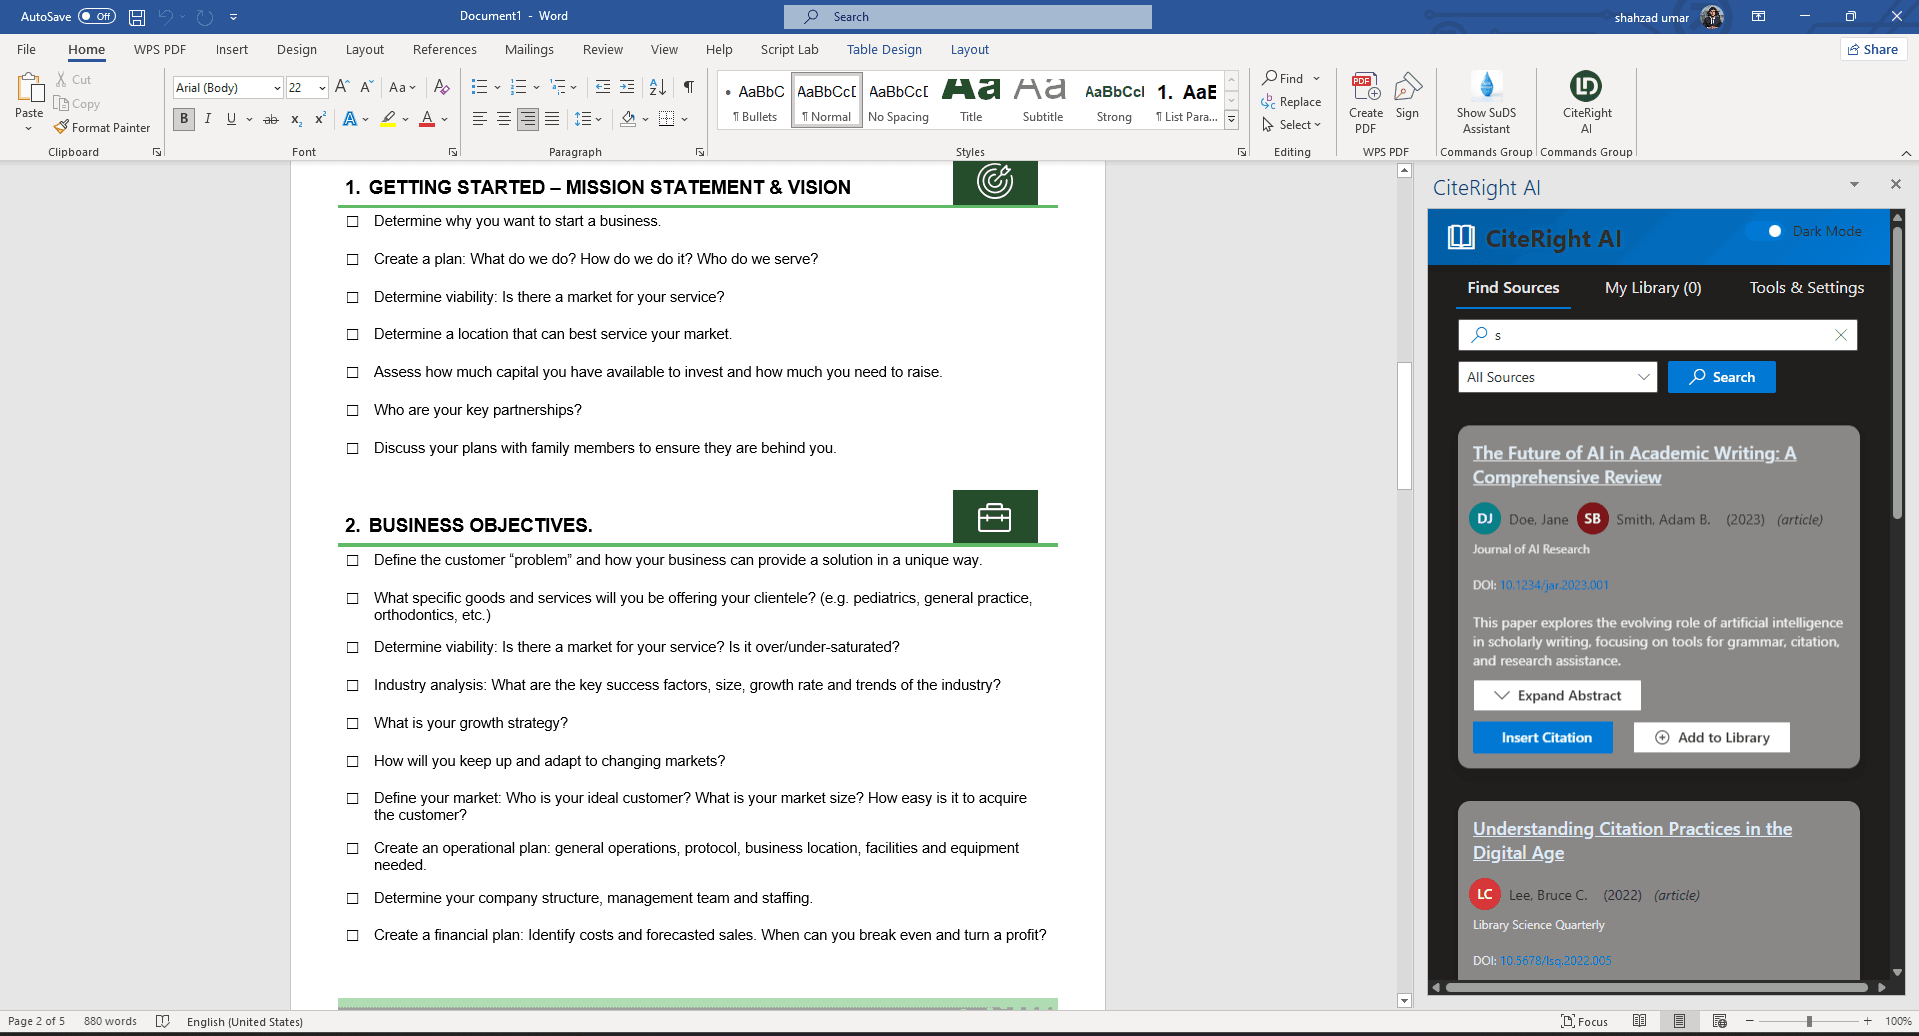The height and width of the screenshot is (1036, 1919).
Task: Open 'Understanding Citation Practices in the Digital Age' link
Action: coord(1632,841)
